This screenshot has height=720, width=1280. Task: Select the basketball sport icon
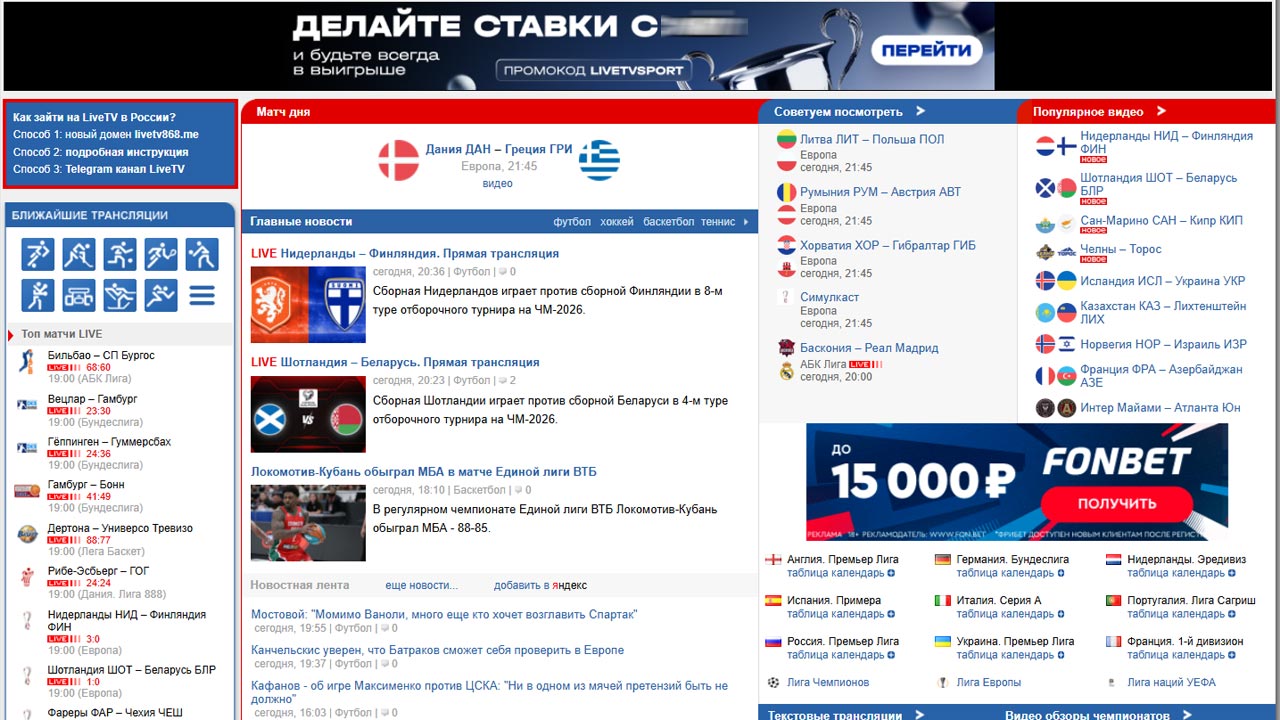pyautogui.click(x=120, y=255)
